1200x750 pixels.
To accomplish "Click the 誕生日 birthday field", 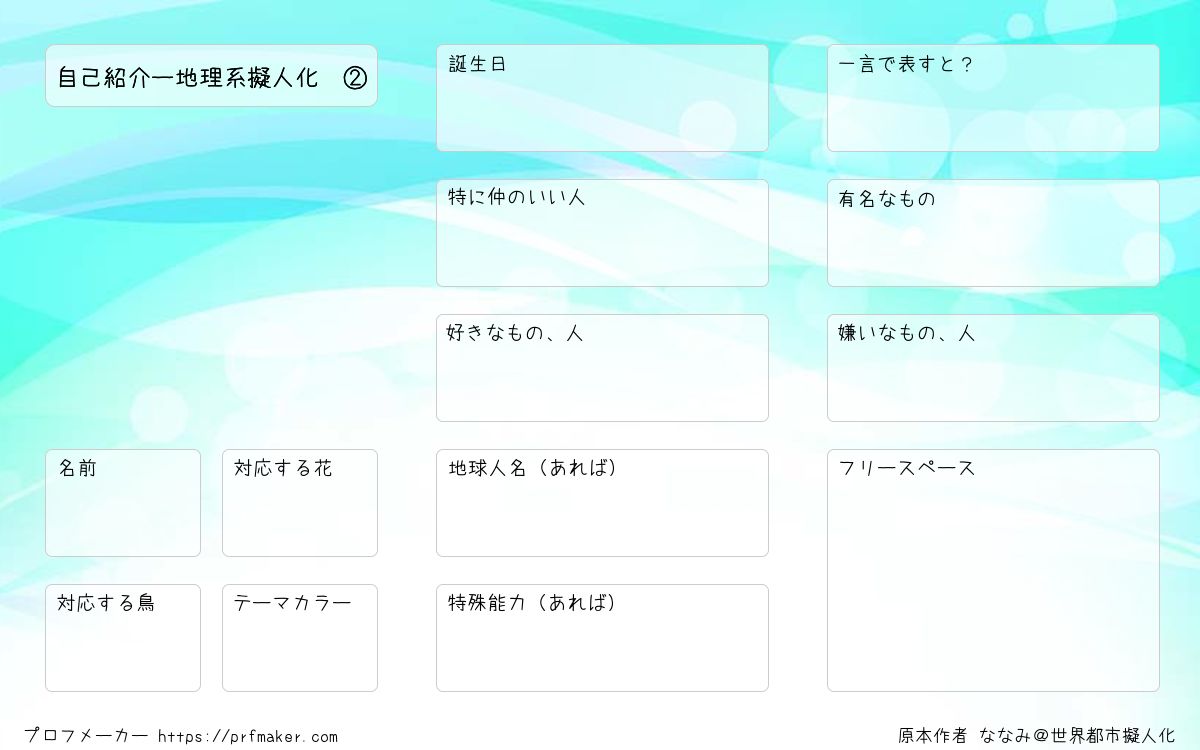I will point(602,99).
